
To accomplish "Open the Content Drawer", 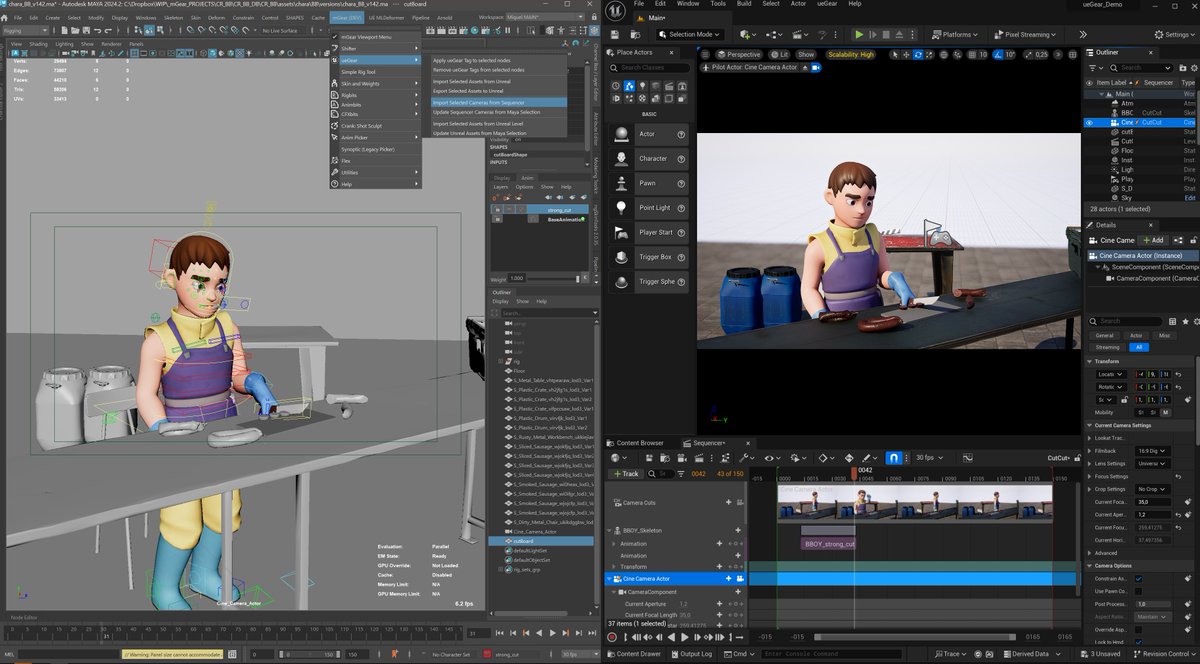I will pyautogui.click(x=633, y=654).
